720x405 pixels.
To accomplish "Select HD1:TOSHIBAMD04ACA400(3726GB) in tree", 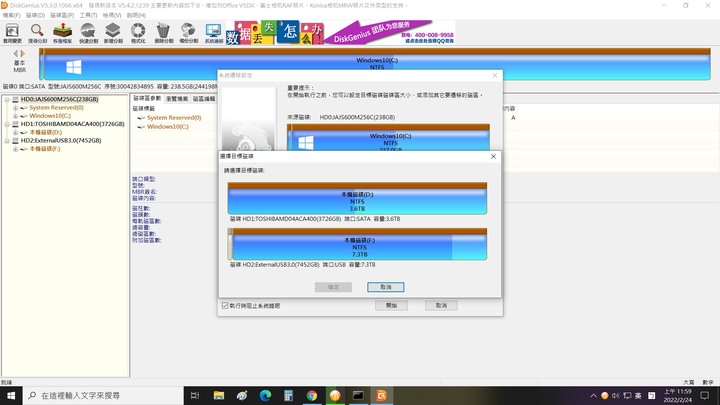I will pyautogui.click(x=73, y=124).
